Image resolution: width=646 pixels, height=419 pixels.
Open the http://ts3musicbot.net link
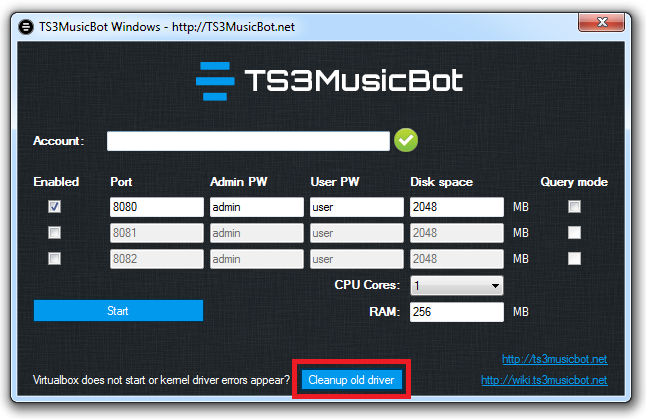coord(555,359)
